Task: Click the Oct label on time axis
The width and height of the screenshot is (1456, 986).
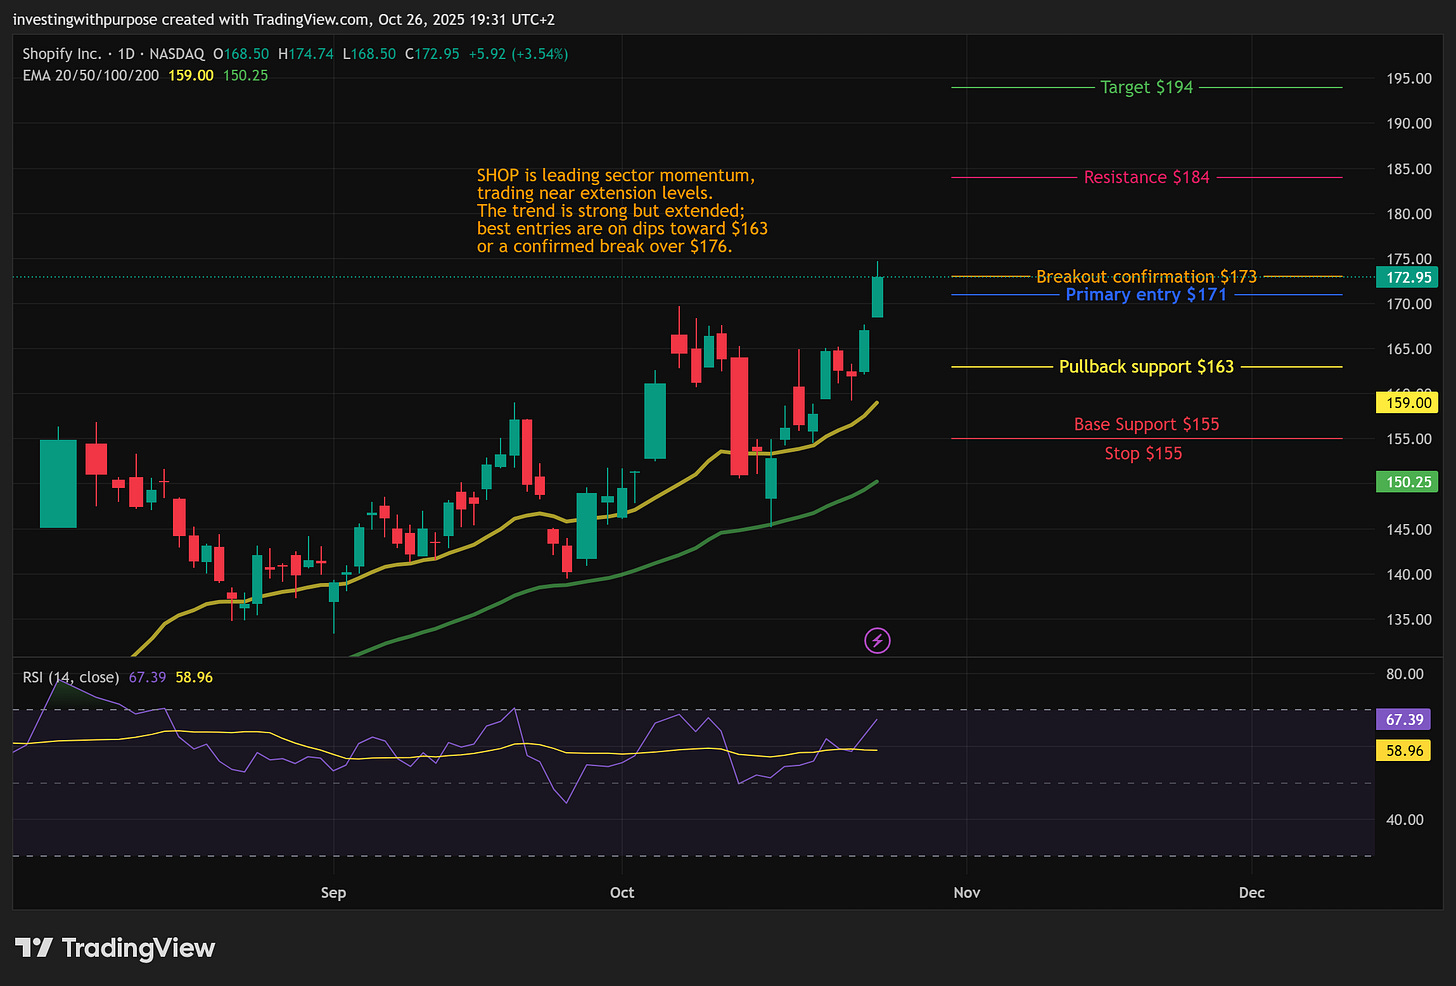Action: [622, 892]
